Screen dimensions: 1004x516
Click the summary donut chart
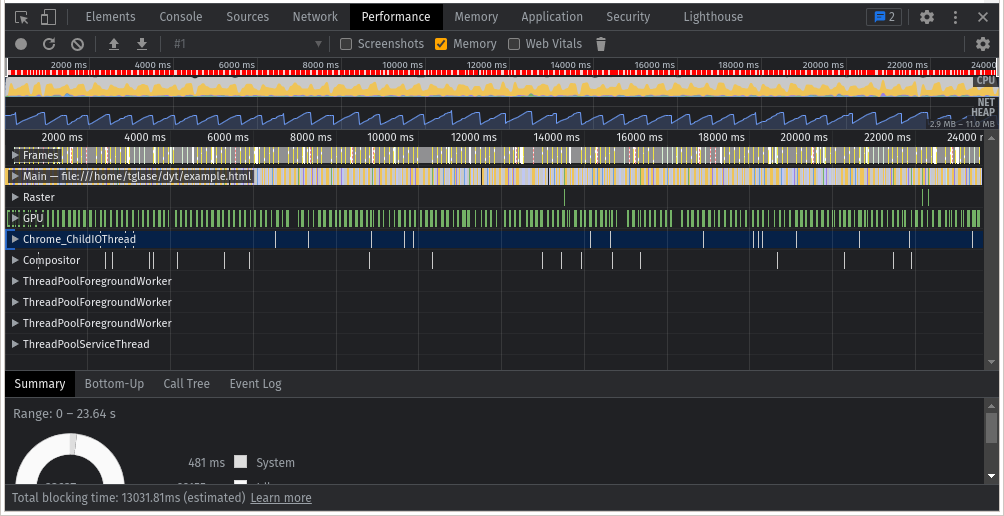[x=69, y=458]
